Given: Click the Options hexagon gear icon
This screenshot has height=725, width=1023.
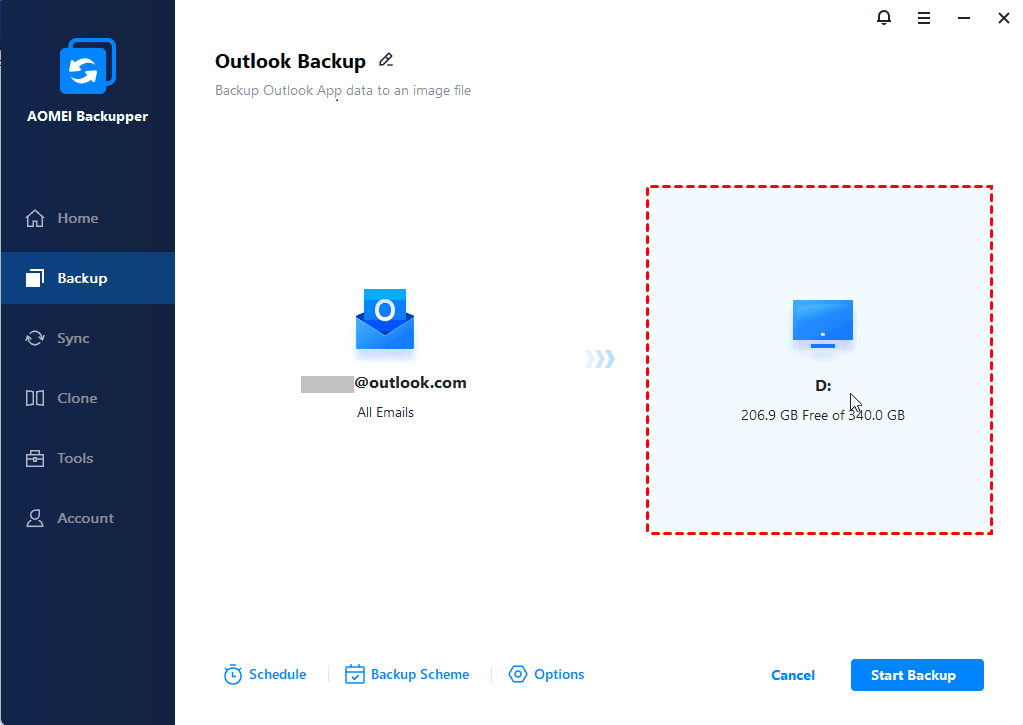Looking at the screenshot, I should (518, 675).
